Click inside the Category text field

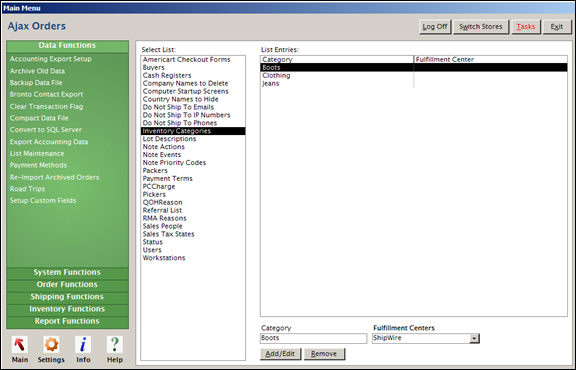[313, 338]
